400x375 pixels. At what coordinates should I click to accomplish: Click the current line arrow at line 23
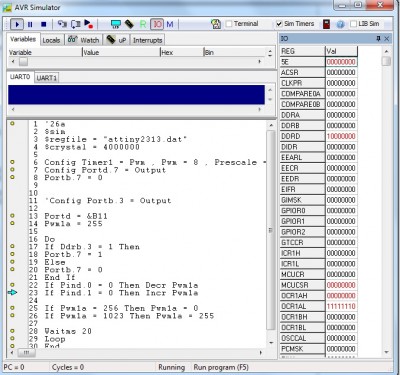pyautogui.click(x=12, y=292)
